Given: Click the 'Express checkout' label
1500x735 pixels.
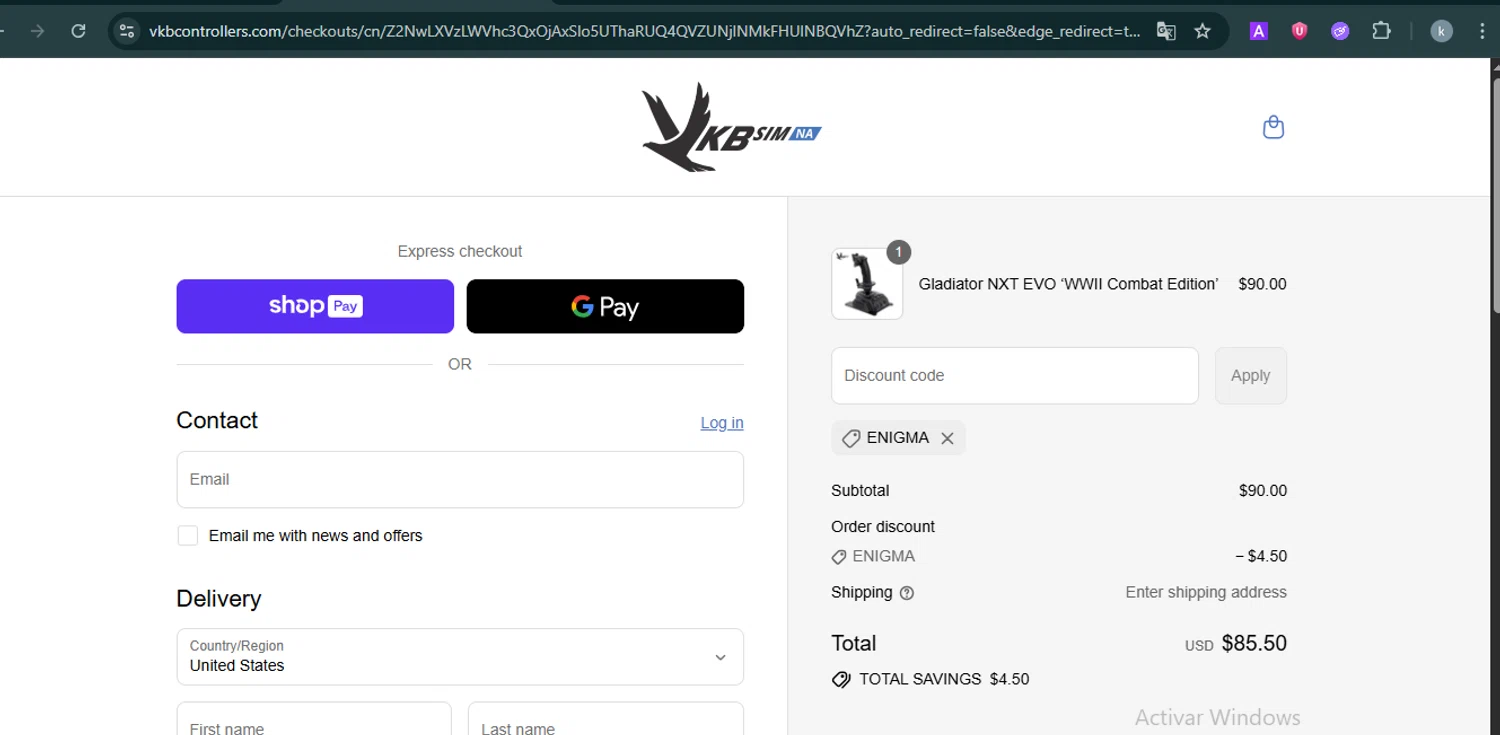Looking at the screenshot, I should 460,251.
